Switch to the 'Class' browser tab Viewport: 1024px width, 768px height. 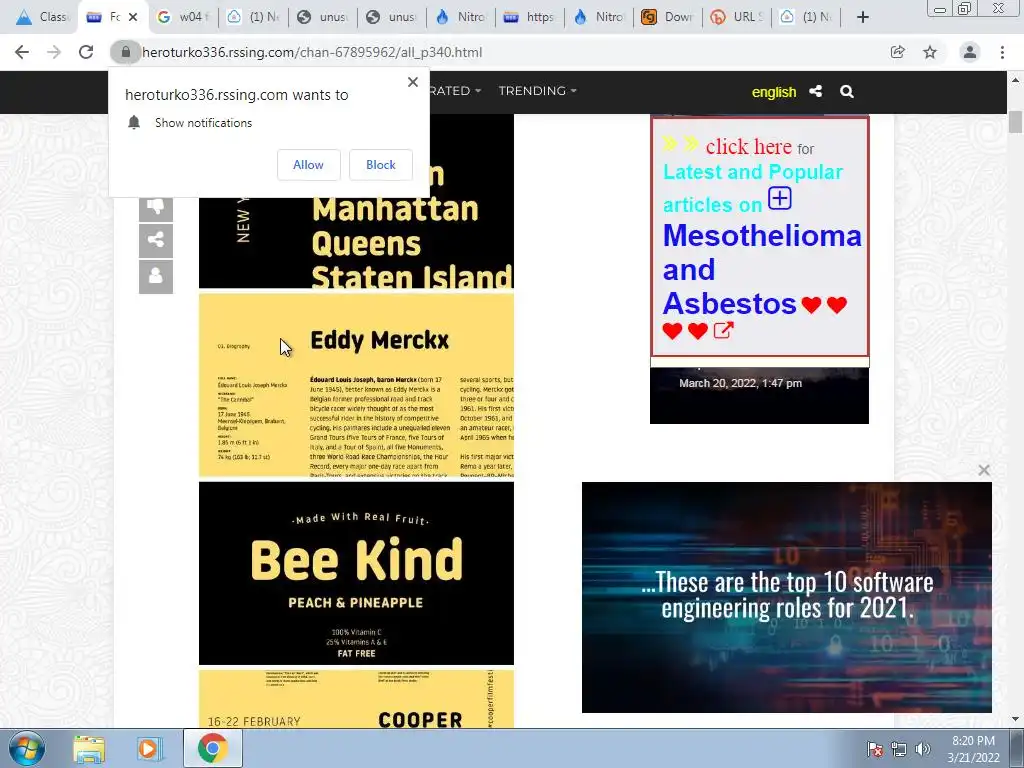point(43,17)
